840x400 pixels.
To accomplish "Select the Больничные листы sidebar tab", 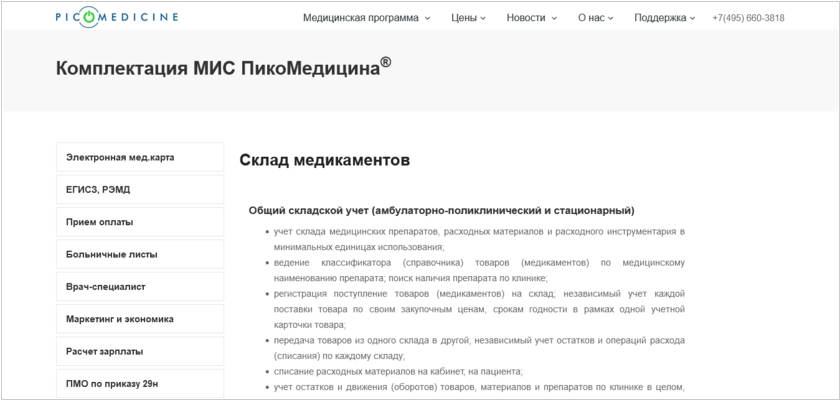I will pos(140,254).
